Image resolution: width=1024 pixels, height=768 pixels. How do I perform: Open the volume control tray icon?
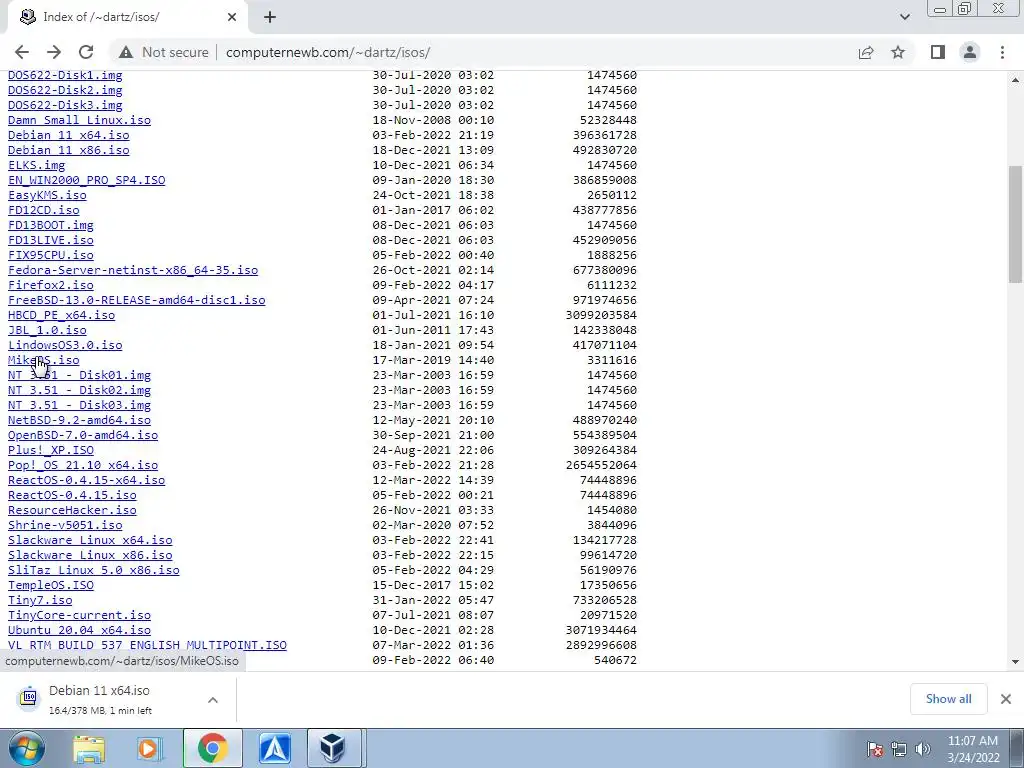click(x=923, y=749)
